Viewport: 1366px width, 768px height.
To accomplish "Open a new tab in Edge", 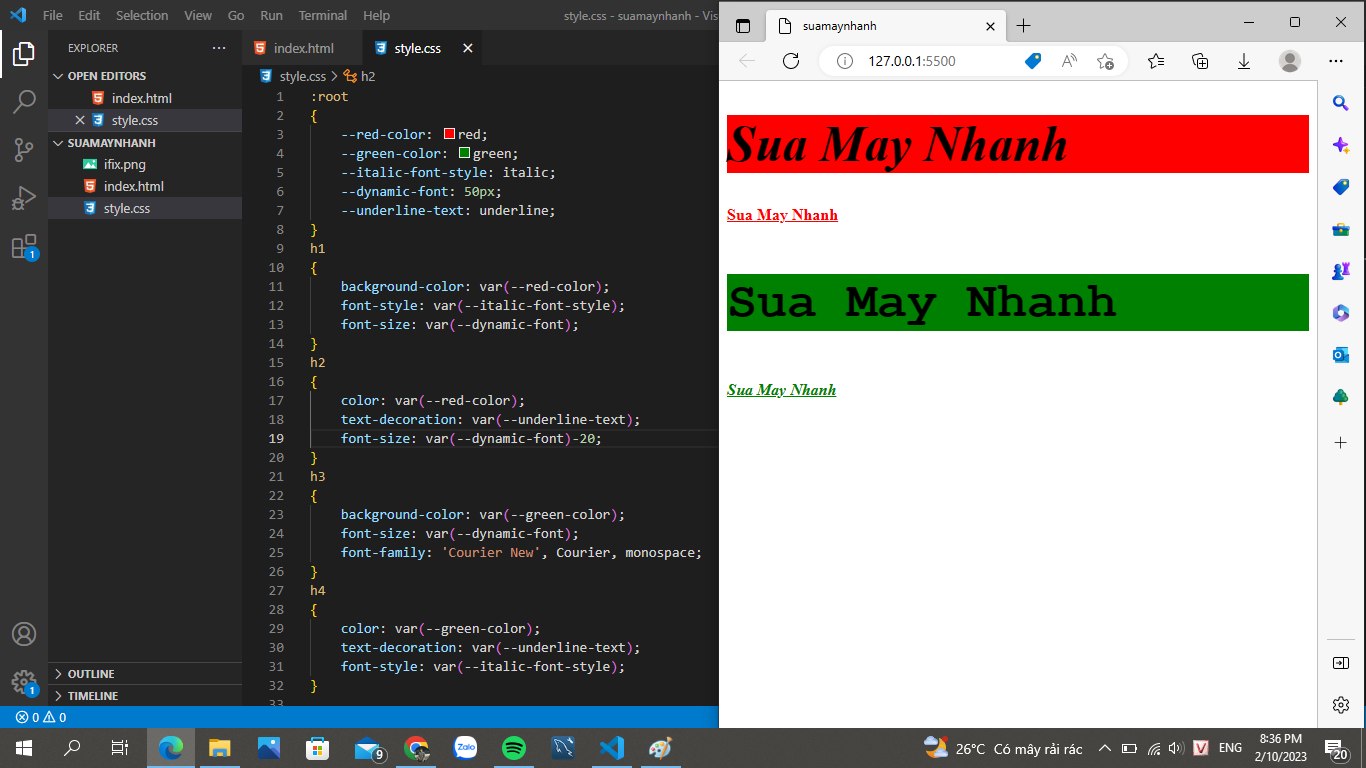I will tap(1023, 26).
